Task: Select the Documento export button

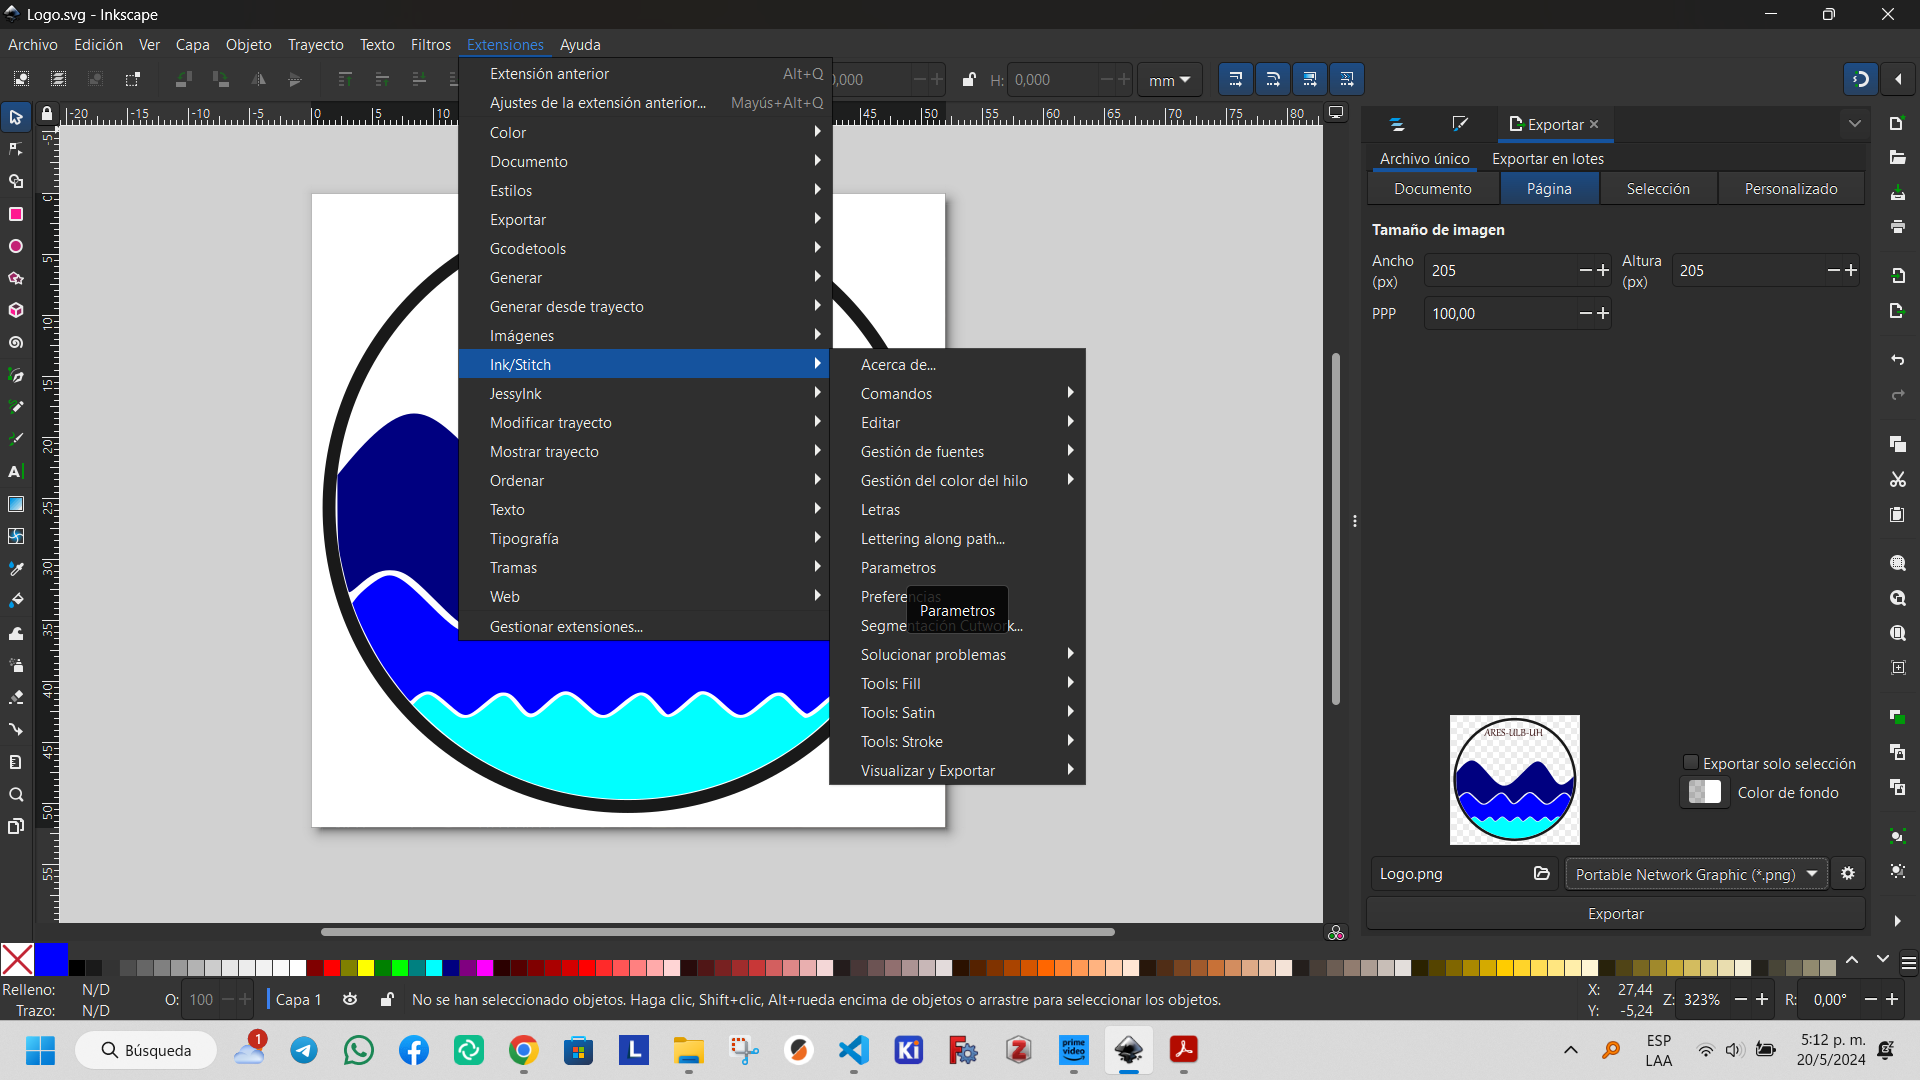Action: 1432,188
